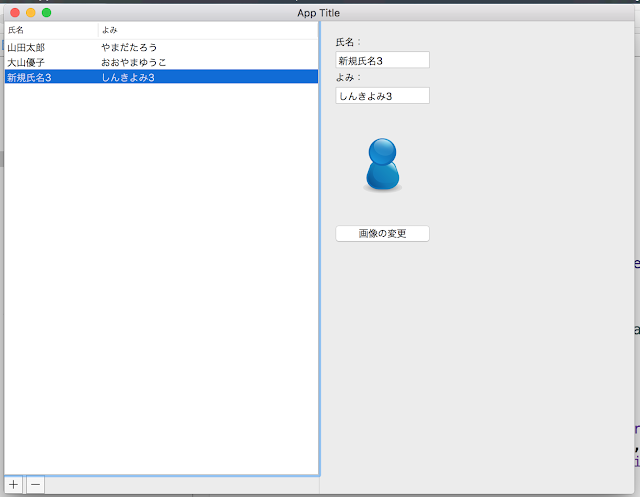Viewport: 640px width, 497px height.
Task: Select the 新規氏名3 row
Action: pos(161,77)
